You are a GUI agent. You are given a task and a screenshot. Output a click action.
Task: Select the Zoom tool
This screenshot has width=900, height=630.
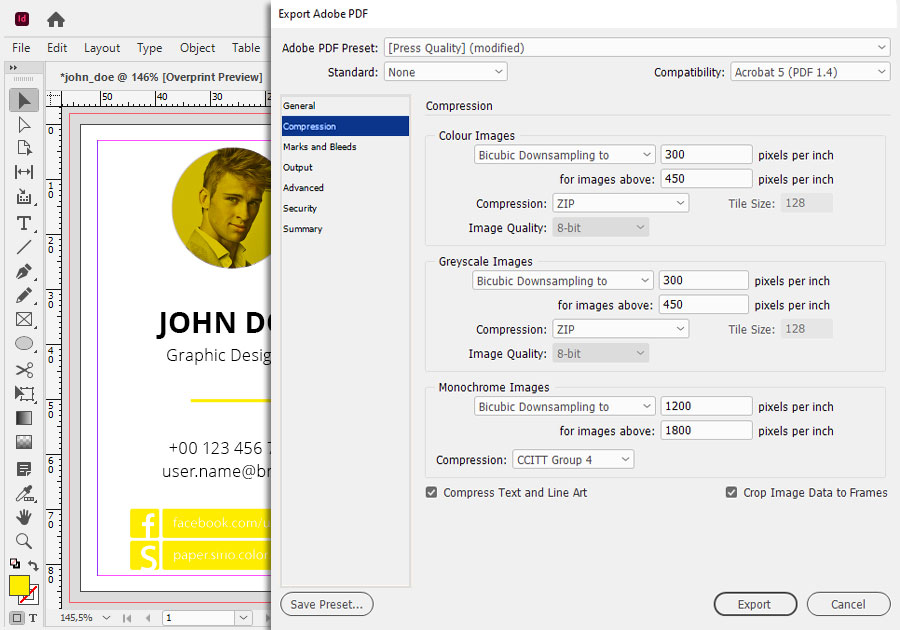[x=24, y=541]
